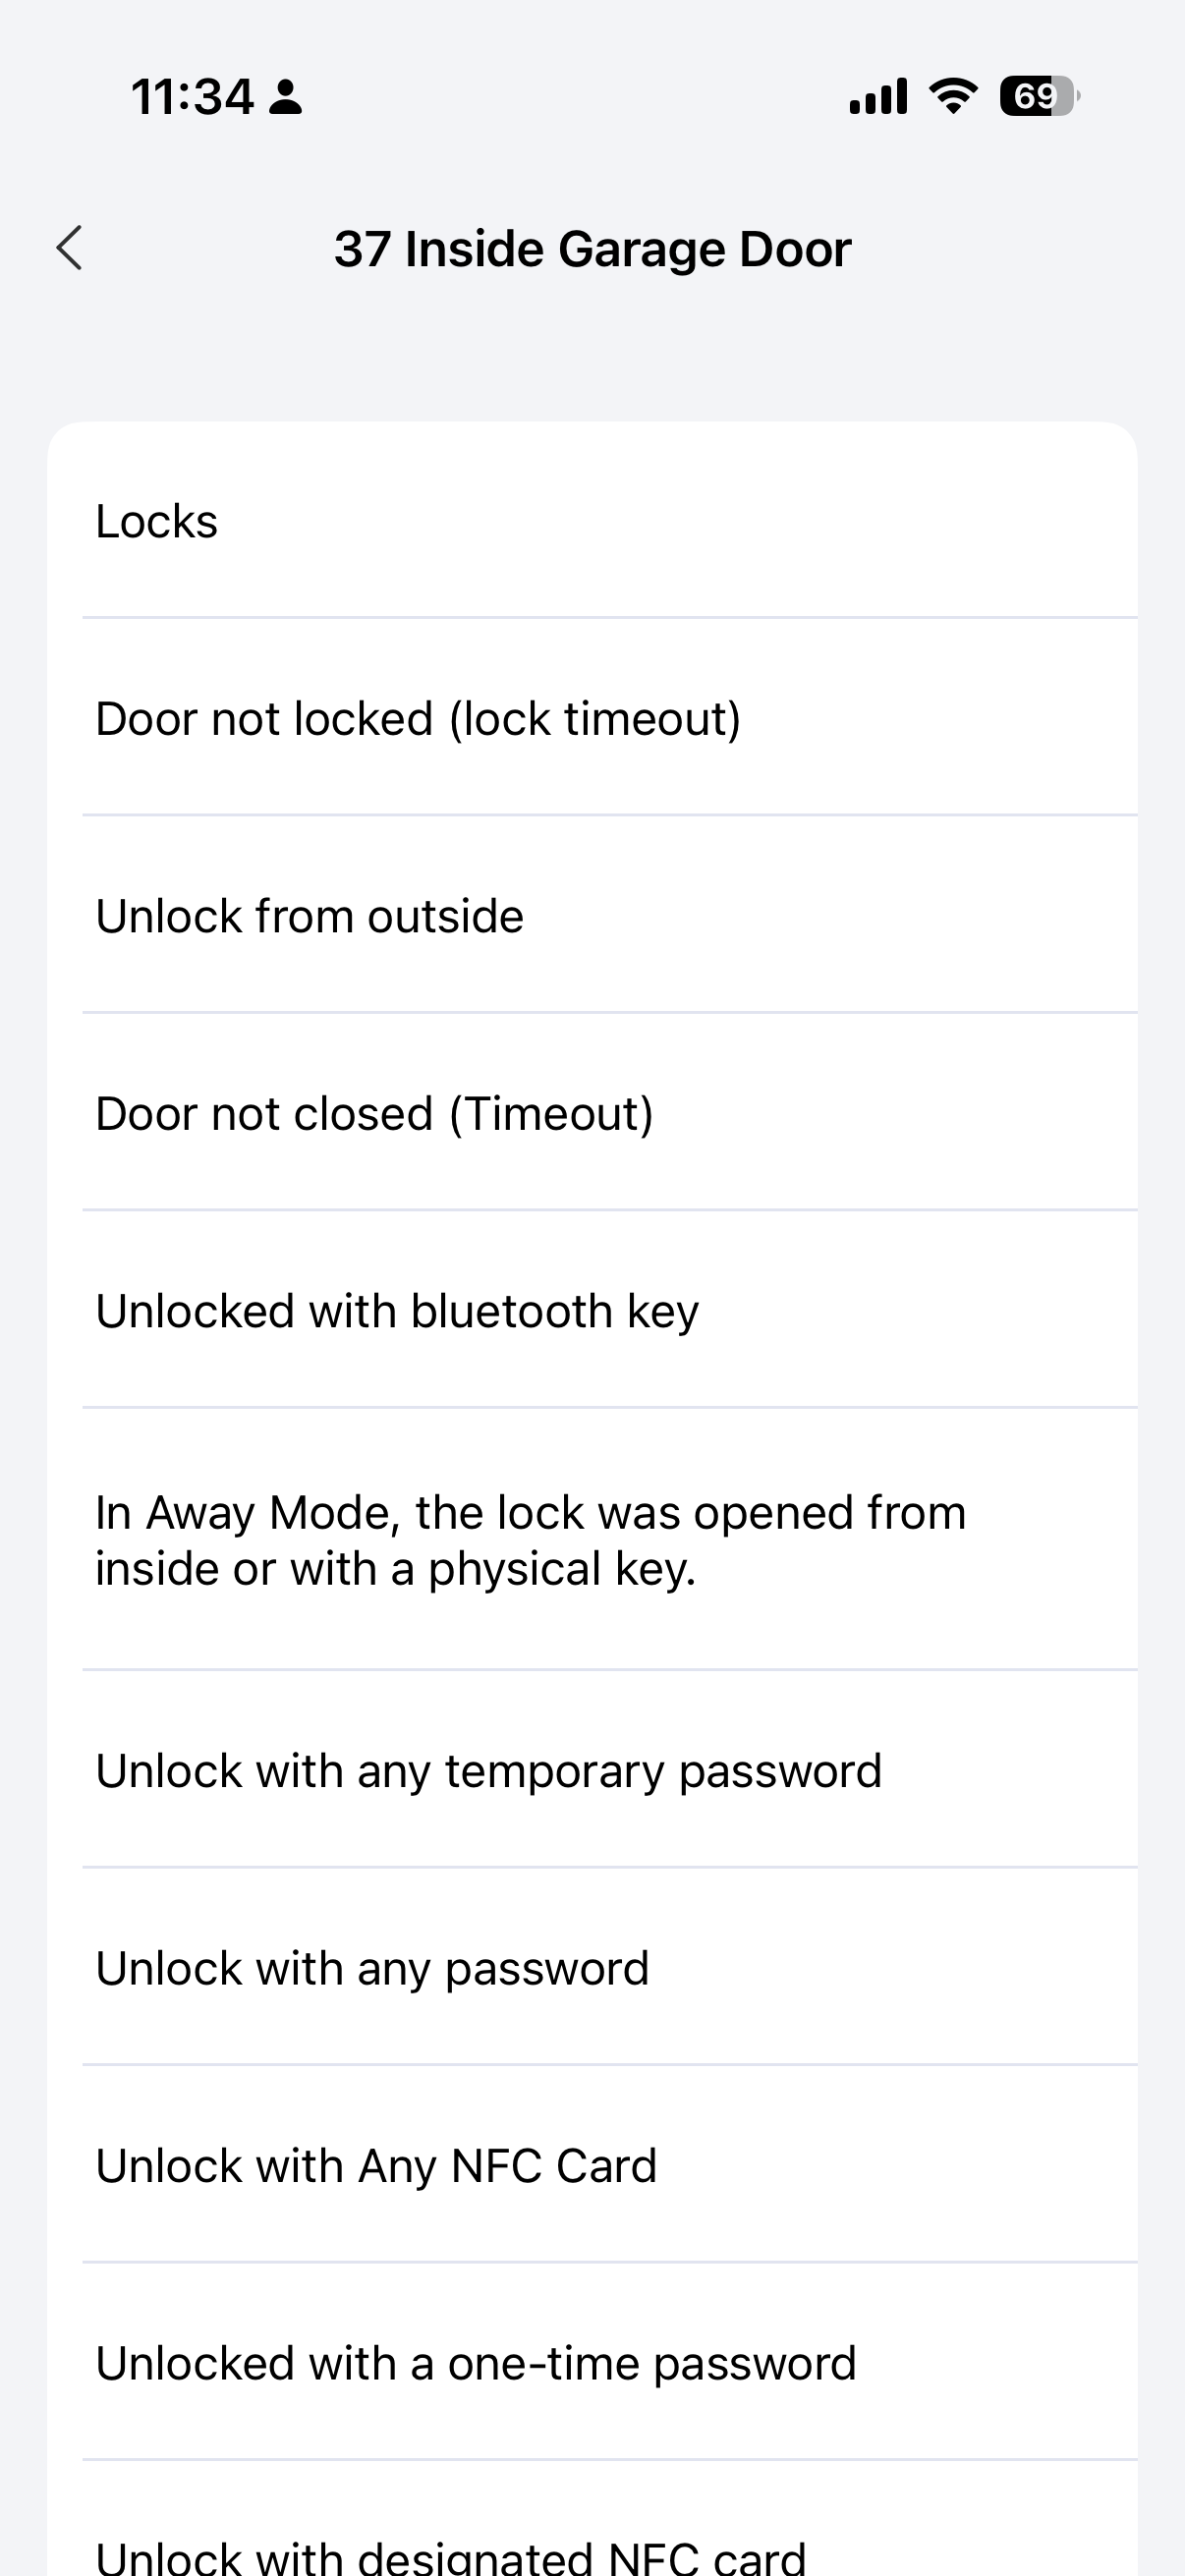Tap the 11:34 clock in status bar

[x=192, y=97]
